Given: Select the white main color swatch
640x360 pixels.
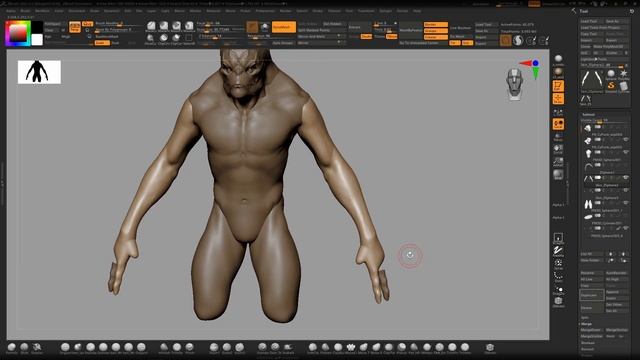Looking at the screenshot, I should (37, 40).
